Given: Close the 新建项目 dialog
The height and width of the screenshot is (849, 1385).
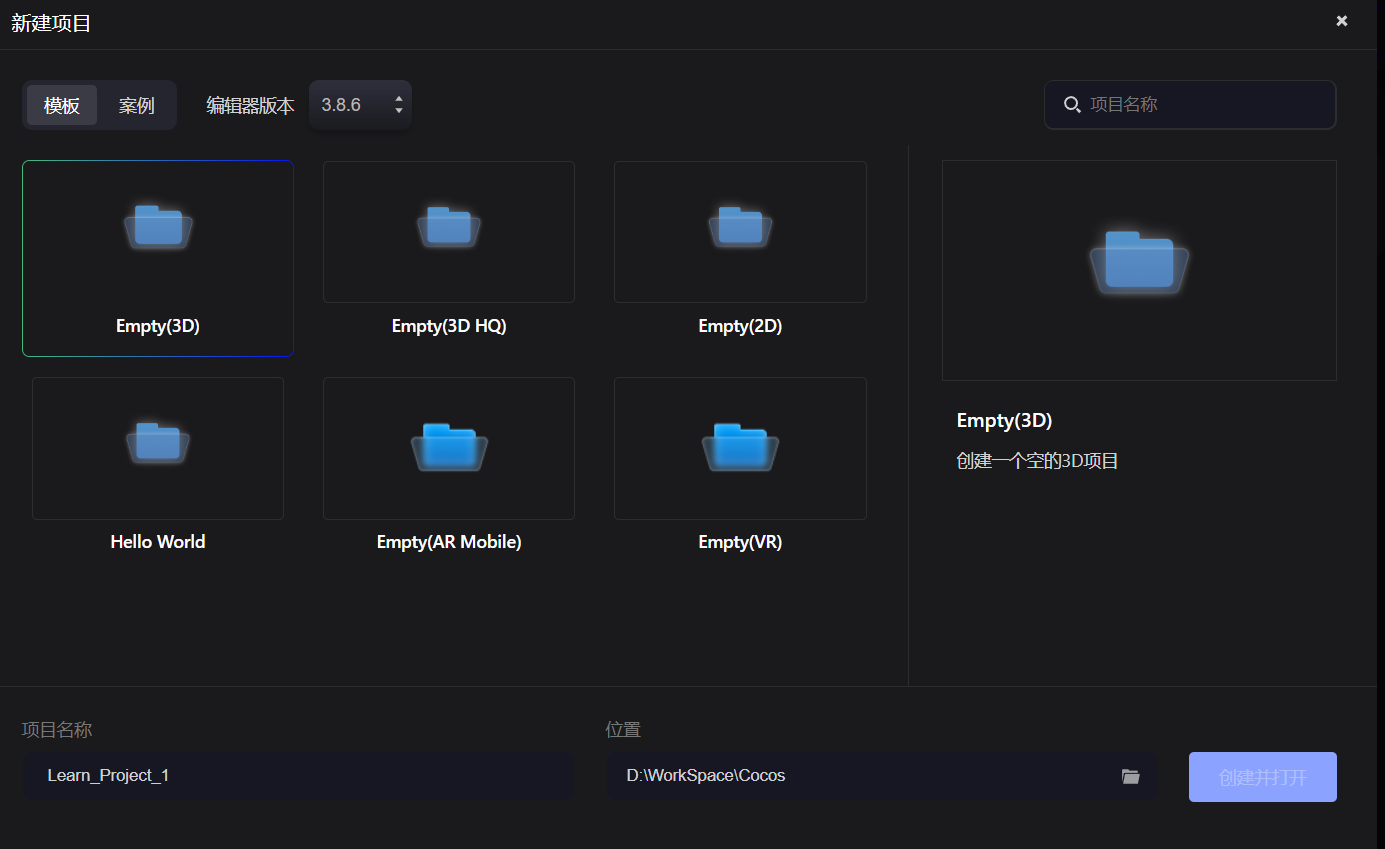Looking at the screenshot, I should [1342, 21].
